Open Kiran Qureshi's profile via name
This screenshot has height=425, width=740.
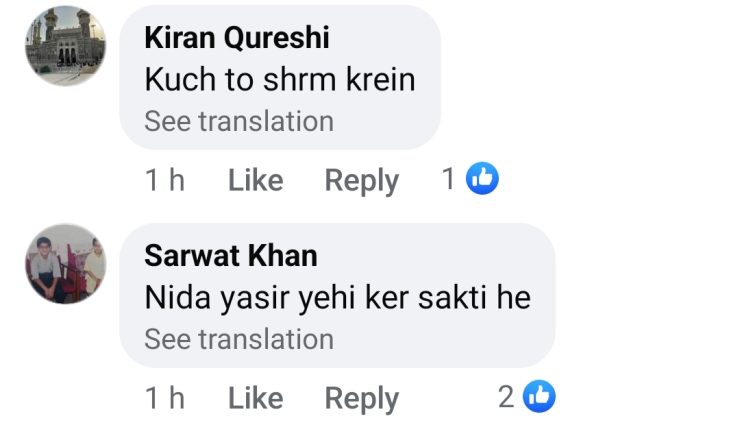coord(237,38)
